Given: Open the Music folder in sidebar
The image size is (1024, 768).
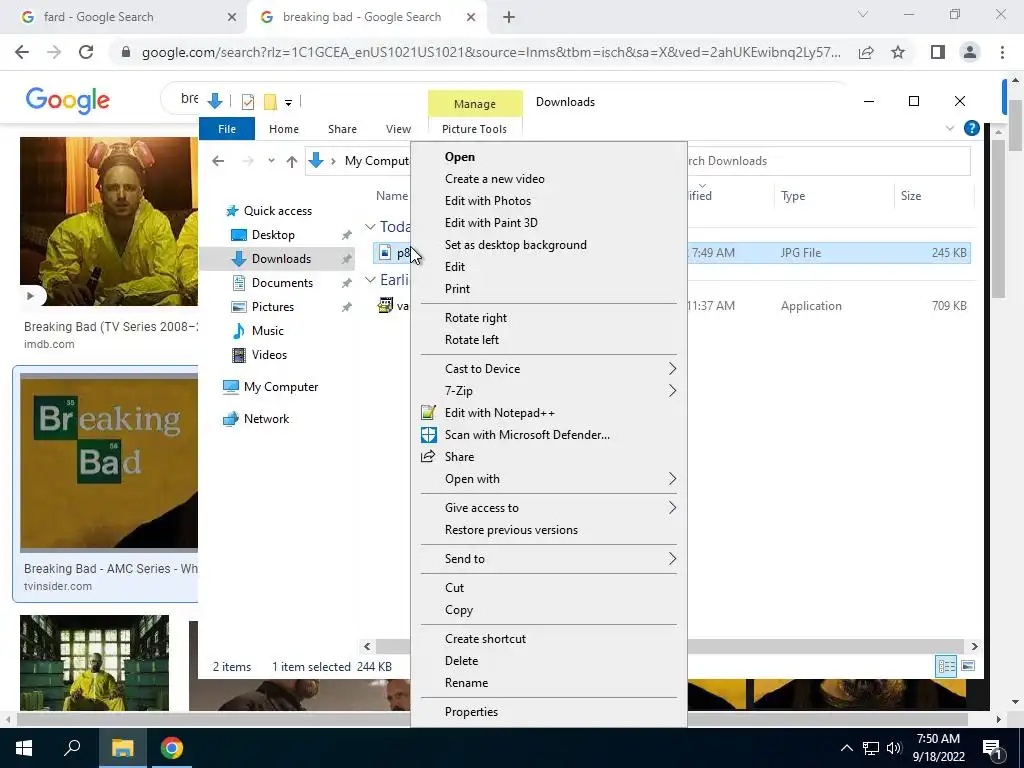Looking at the screenshot, I should (268, 330).
